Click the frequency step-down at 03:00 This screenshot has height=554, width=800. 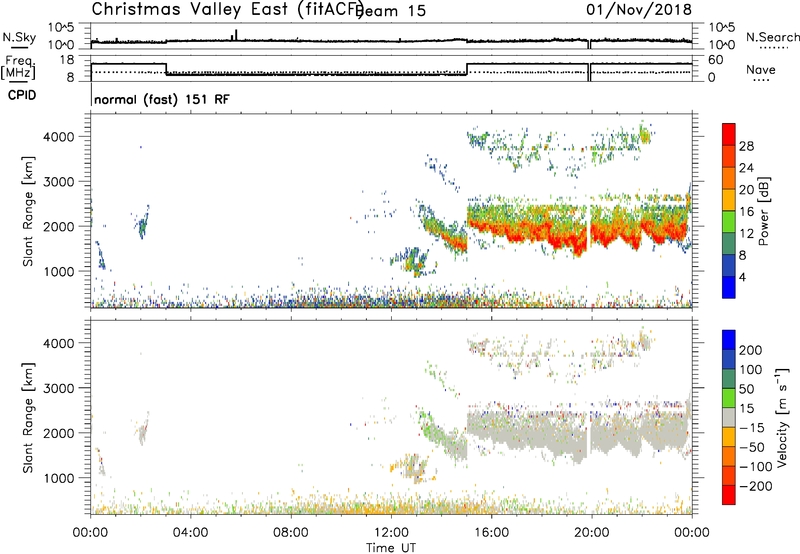coord(166,69)
